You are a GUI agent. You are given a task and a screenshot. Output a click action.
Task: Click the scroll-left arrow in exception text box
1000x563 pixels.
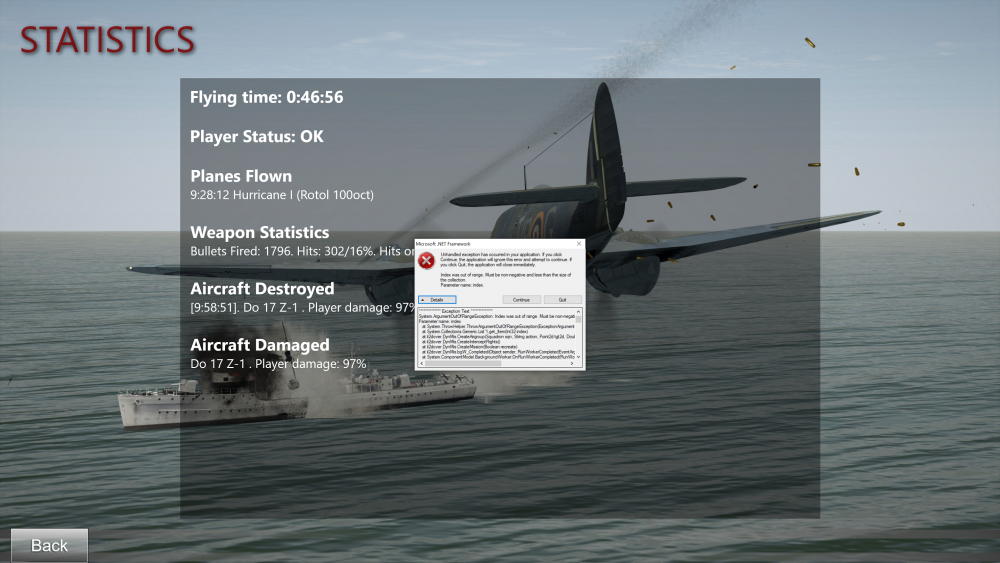tap(422, 363)
